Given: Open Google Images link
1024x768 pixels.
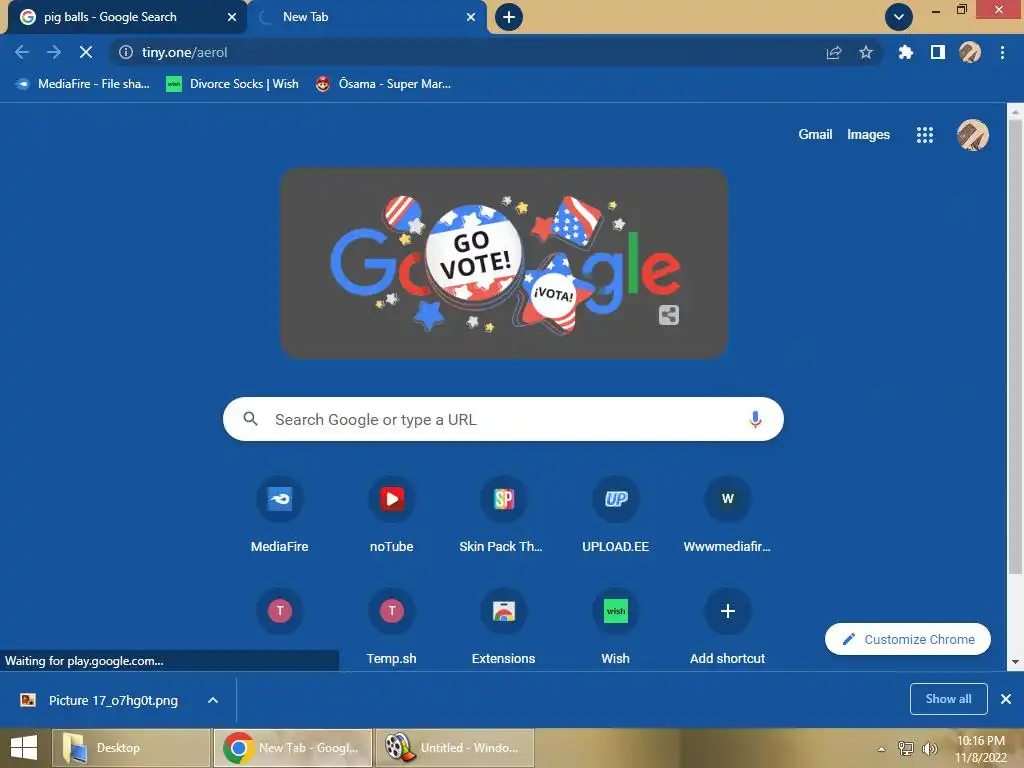Looking at the screenshot, I should tap(868, 135).
